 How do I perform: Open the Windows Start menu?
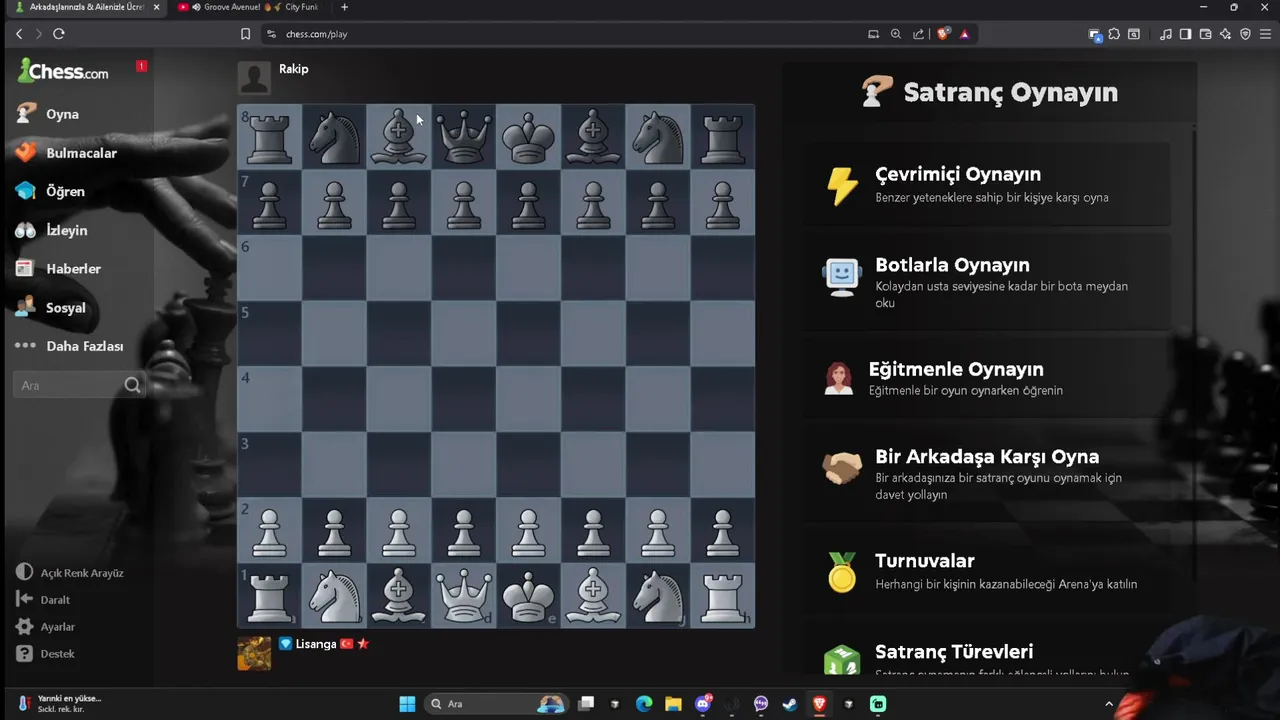pyautogui.click(x=407, y=704)
